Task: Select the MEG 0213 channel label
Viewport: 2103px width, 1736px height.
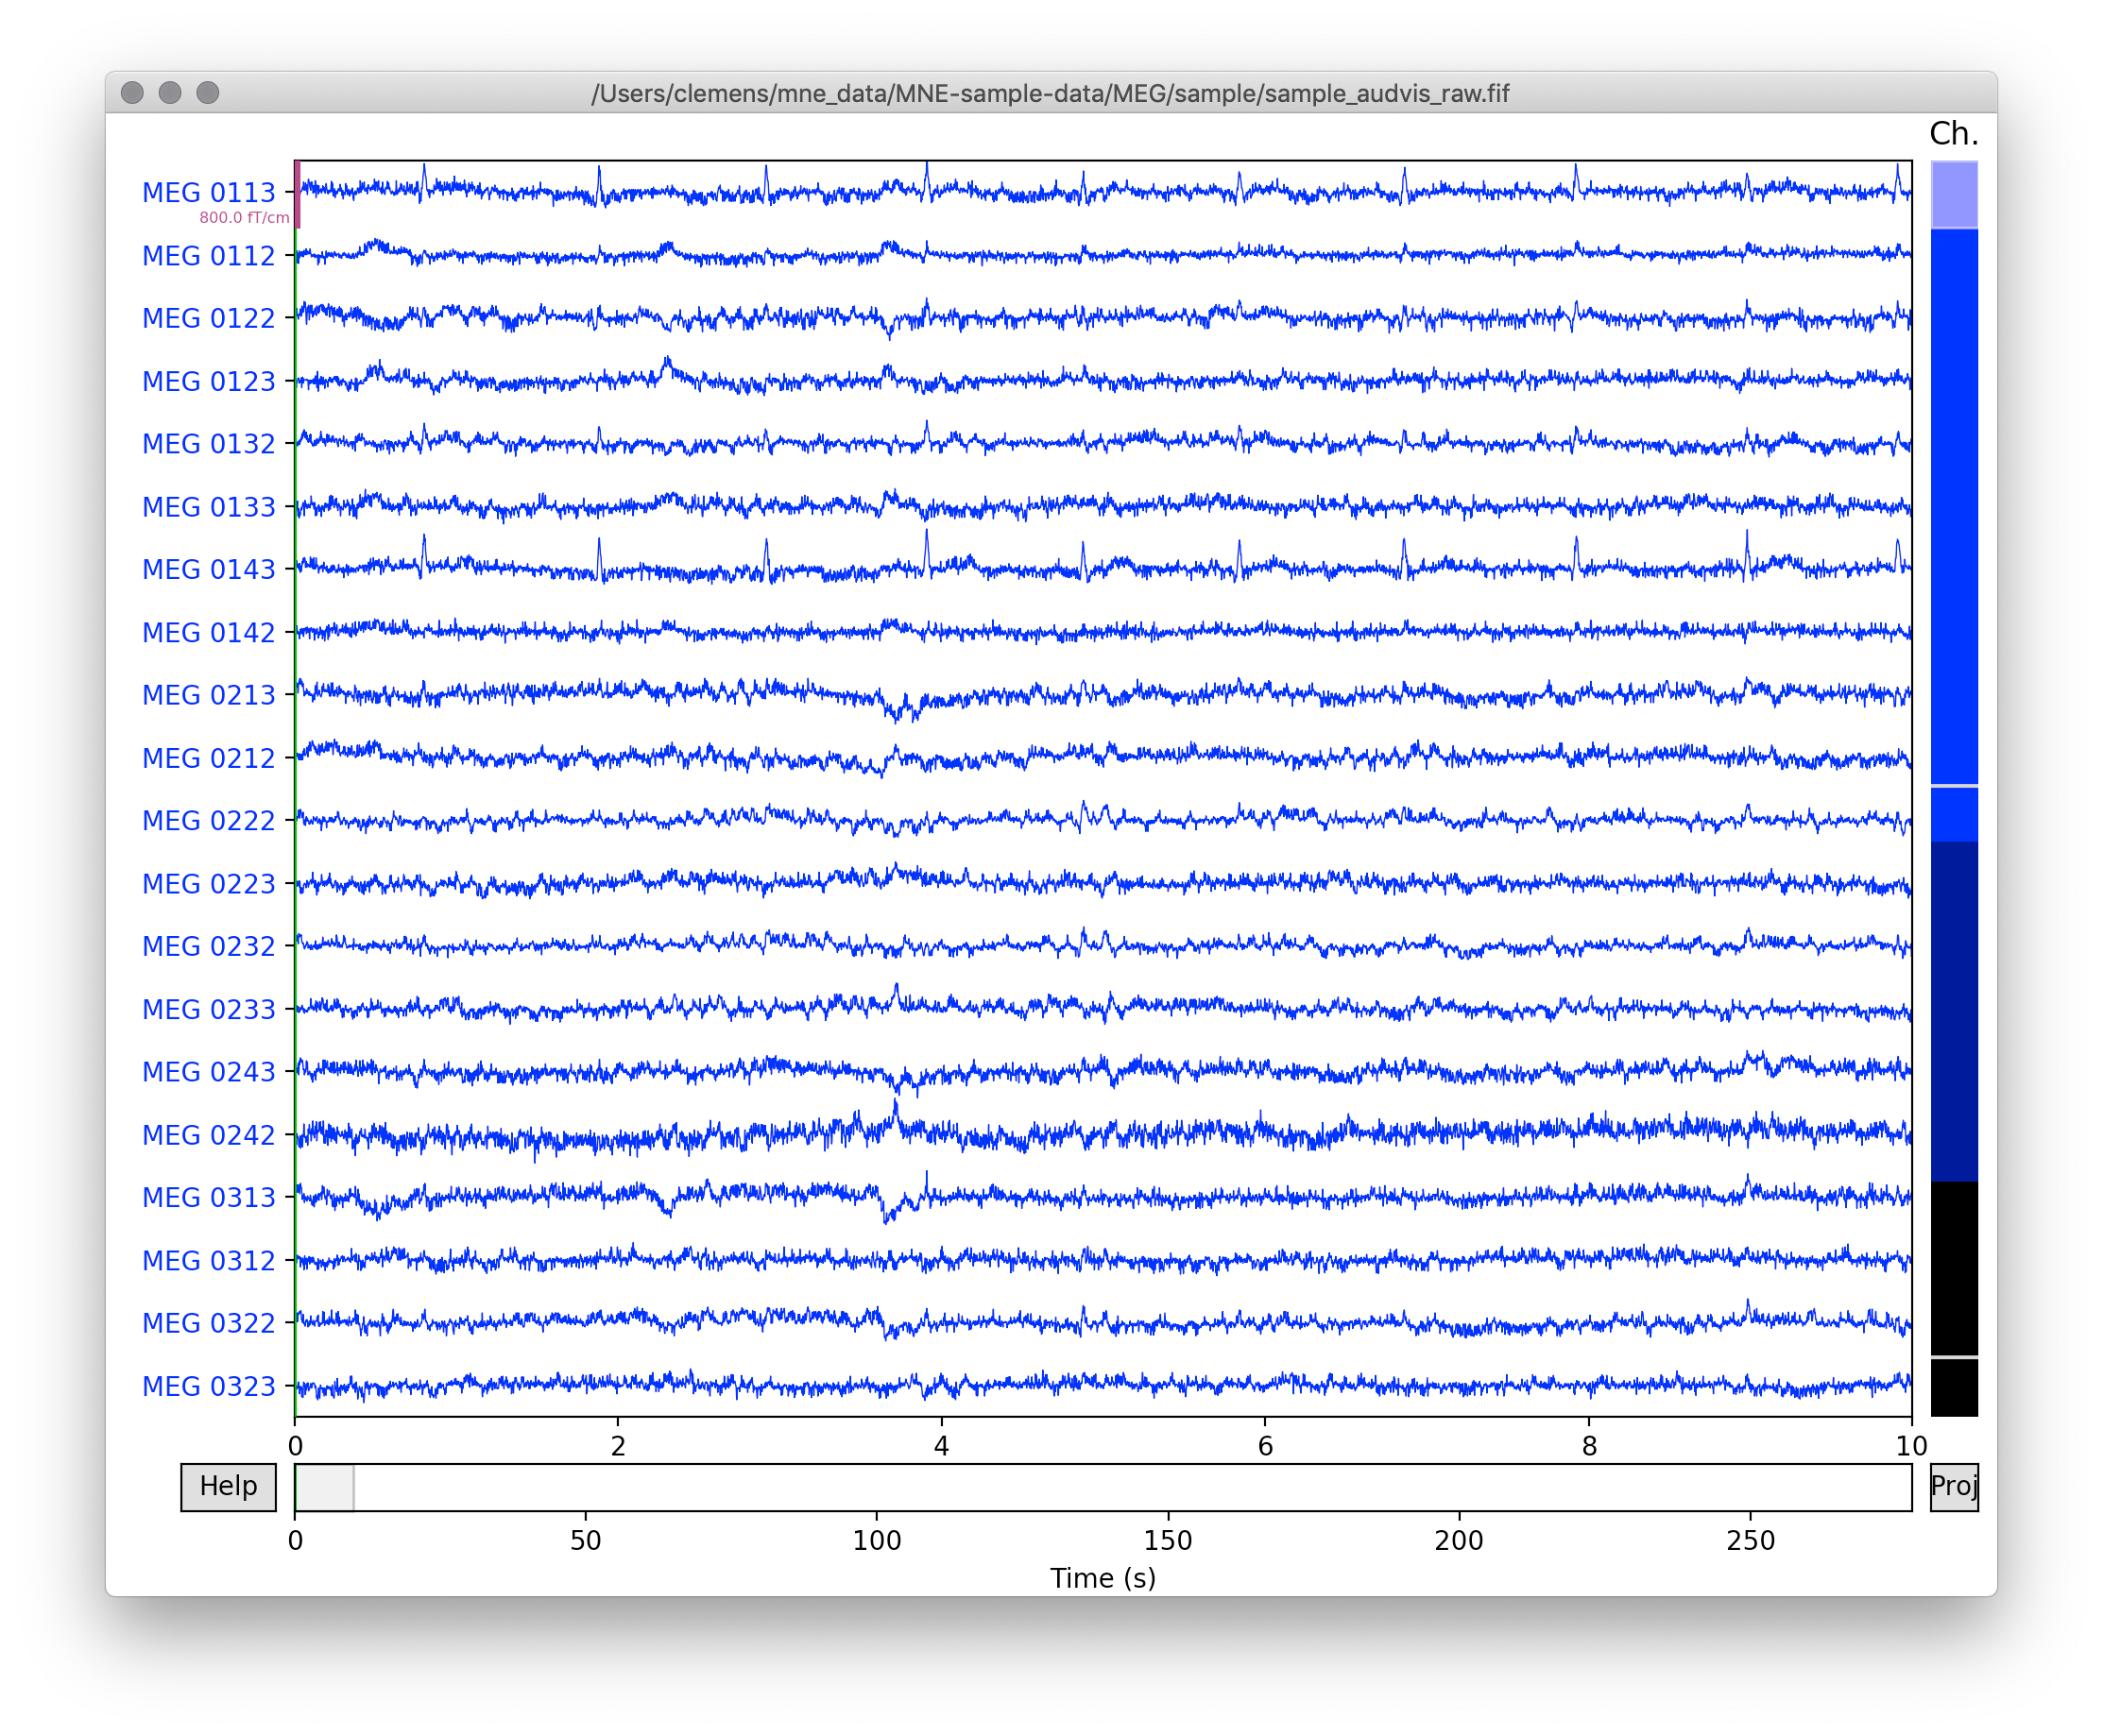Action: pyautogui.click(x=208, y=695)
